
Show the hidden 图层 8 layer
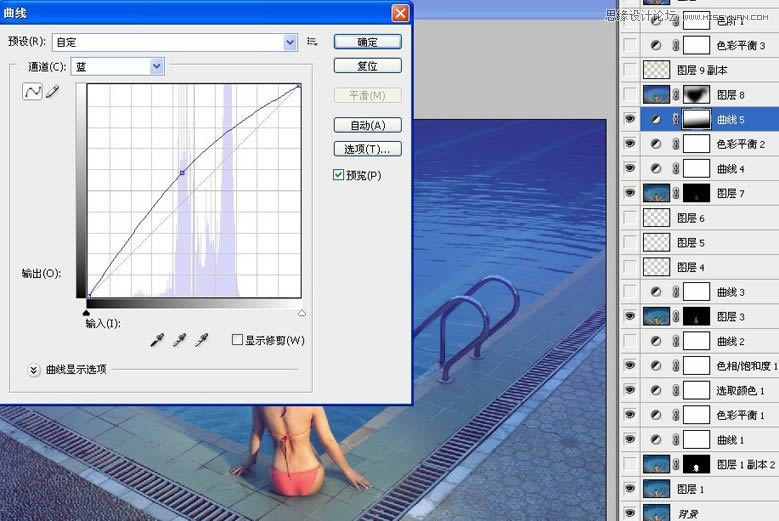point(629,95)
